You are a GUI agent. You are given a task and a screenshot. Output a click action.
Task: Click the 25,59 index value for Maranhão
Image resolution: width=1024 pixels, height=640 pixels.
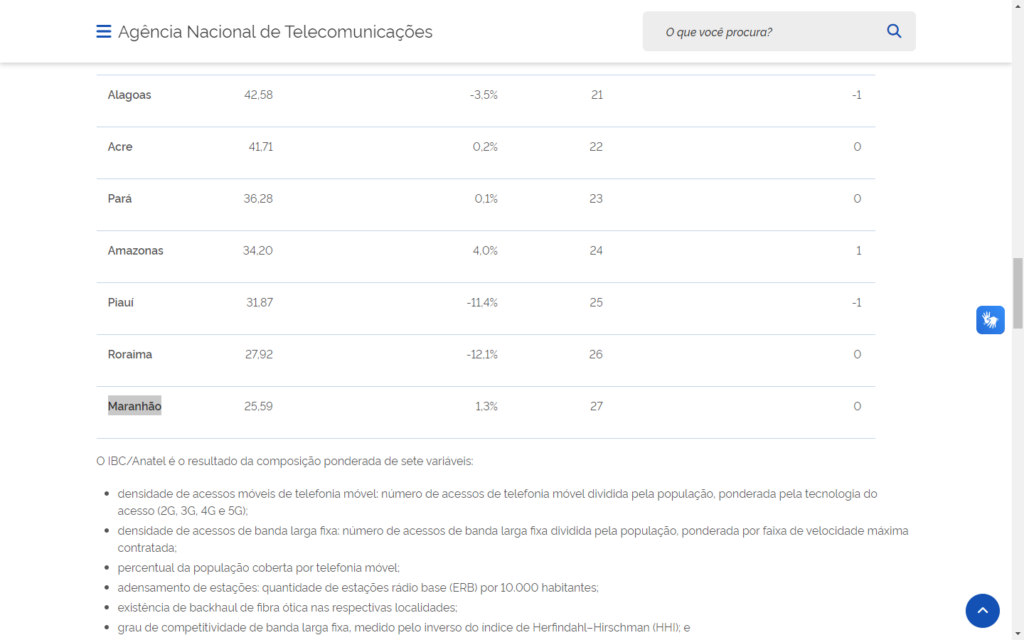(x=258, y=406)
